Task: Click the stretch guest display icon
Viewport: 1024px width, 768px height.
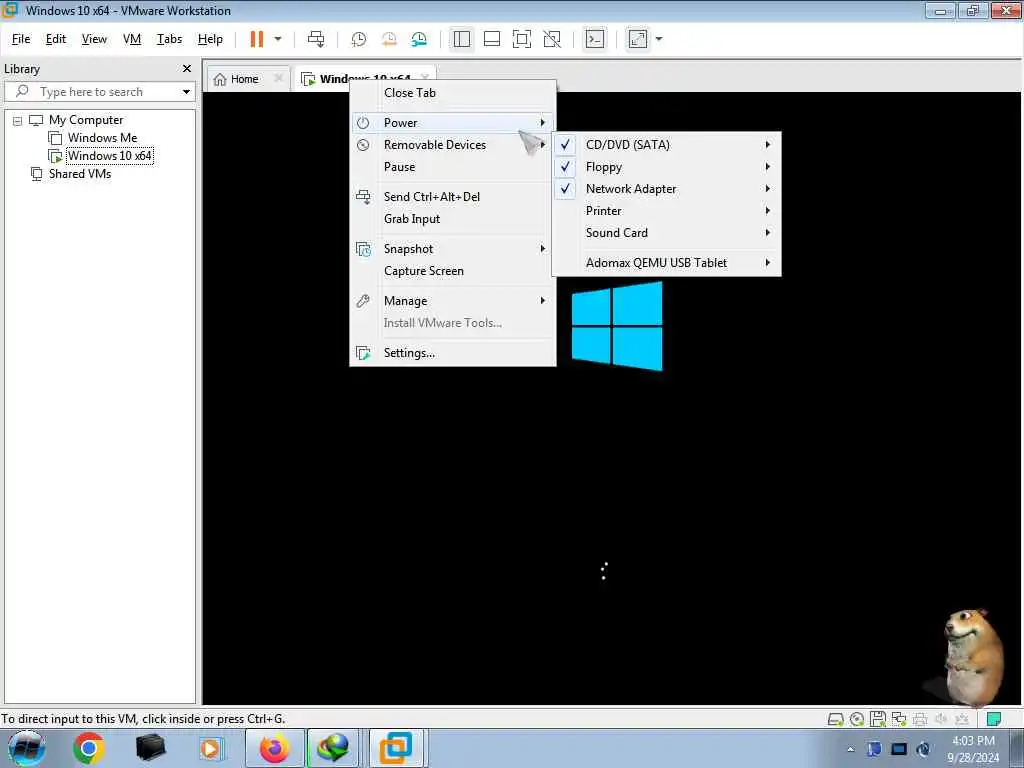Action: pos(637,39)
